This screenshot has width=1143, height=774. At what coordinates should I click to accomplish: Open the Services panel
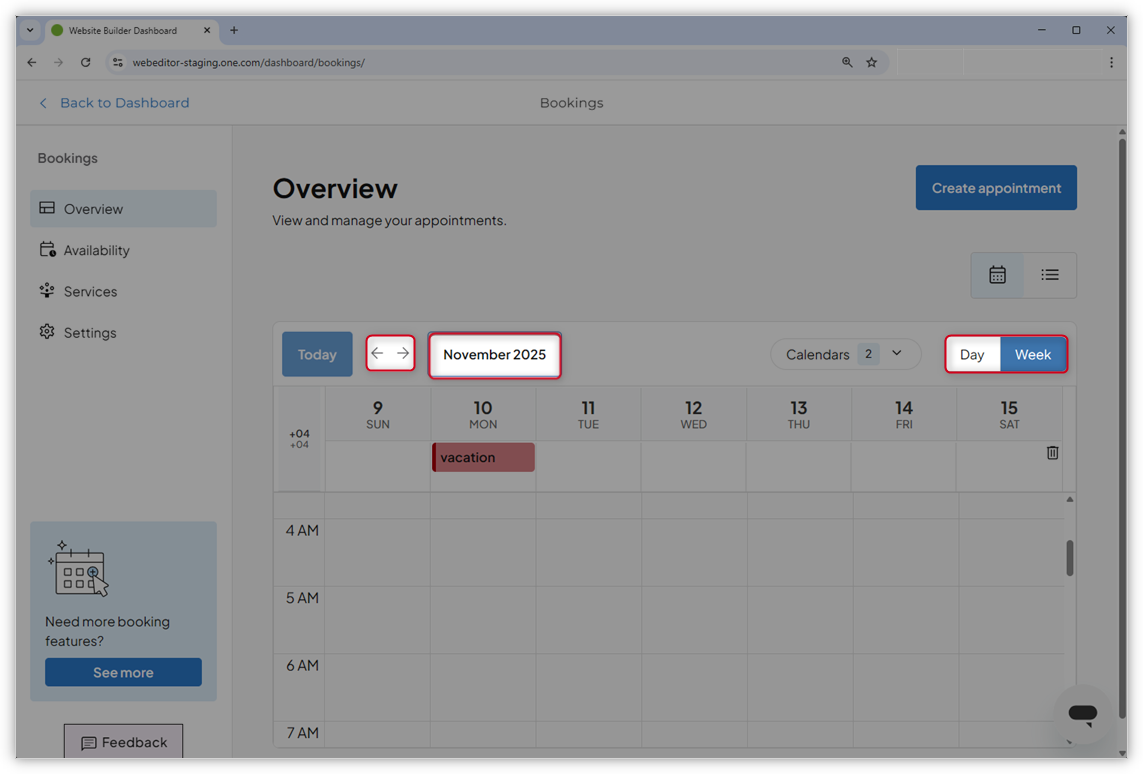tap(90, 291)
